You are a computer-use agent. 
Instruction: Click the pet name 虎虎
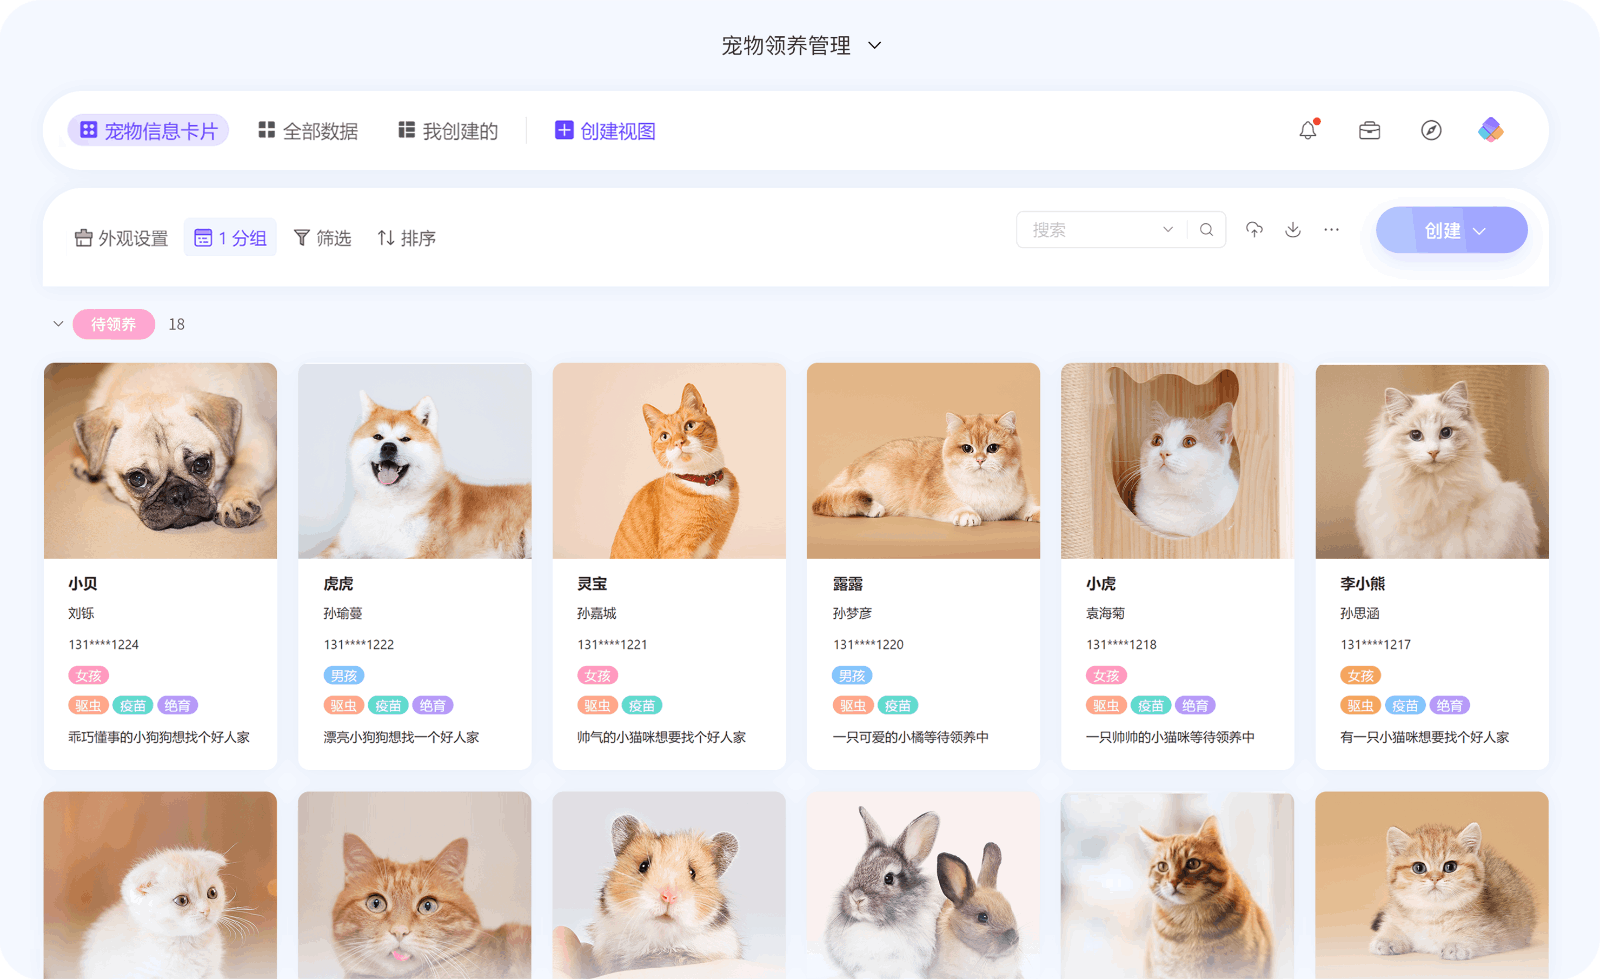pyautogui.click(x=338, y=584)
